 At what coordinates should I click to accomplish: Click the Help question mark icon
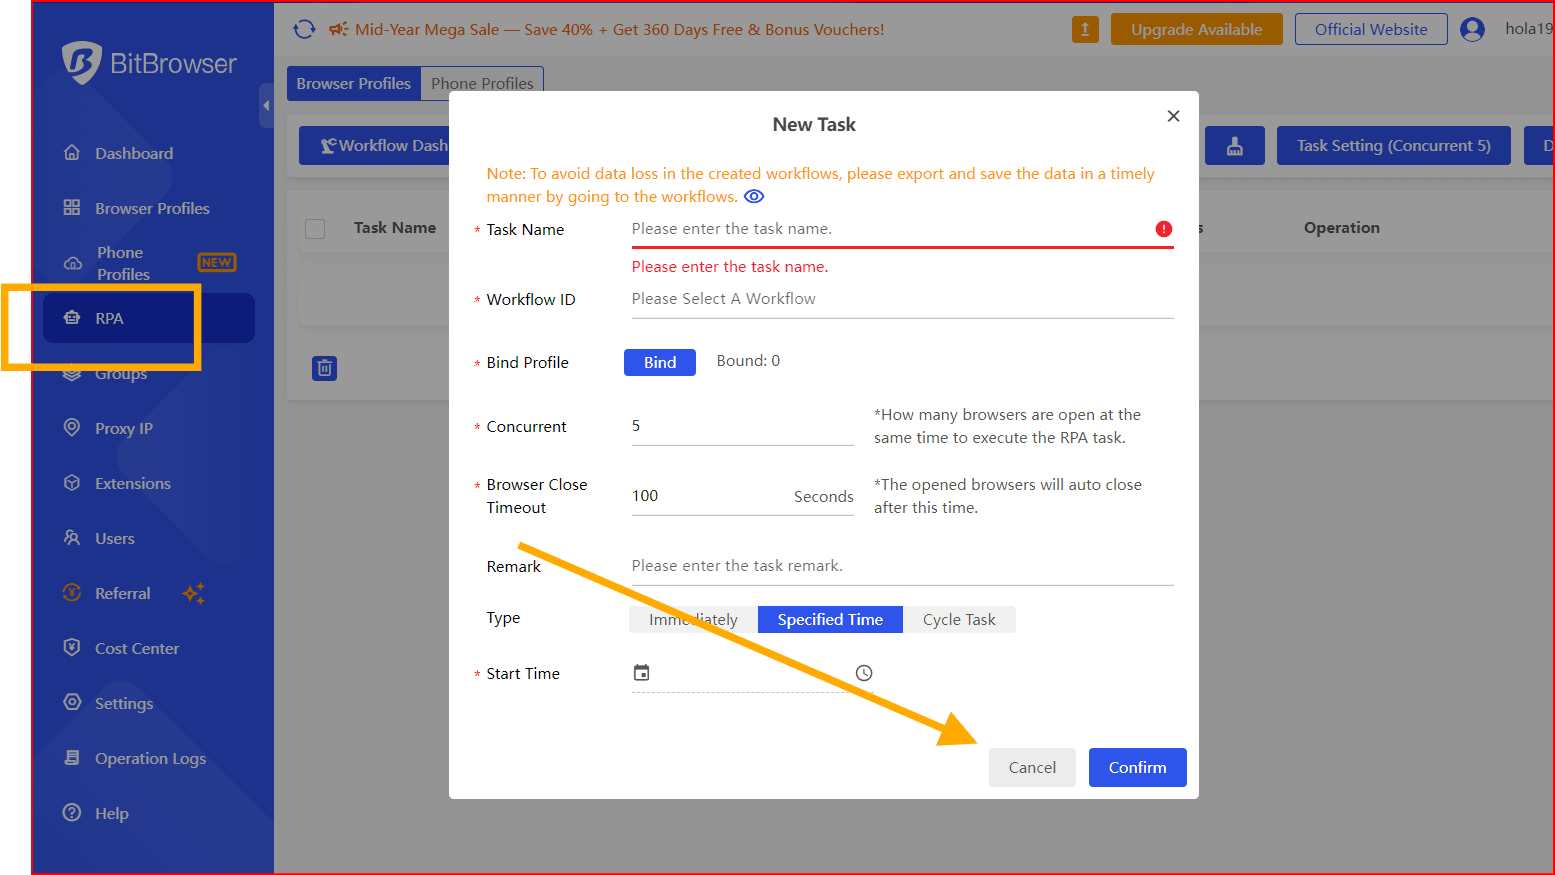coord(72,812)
